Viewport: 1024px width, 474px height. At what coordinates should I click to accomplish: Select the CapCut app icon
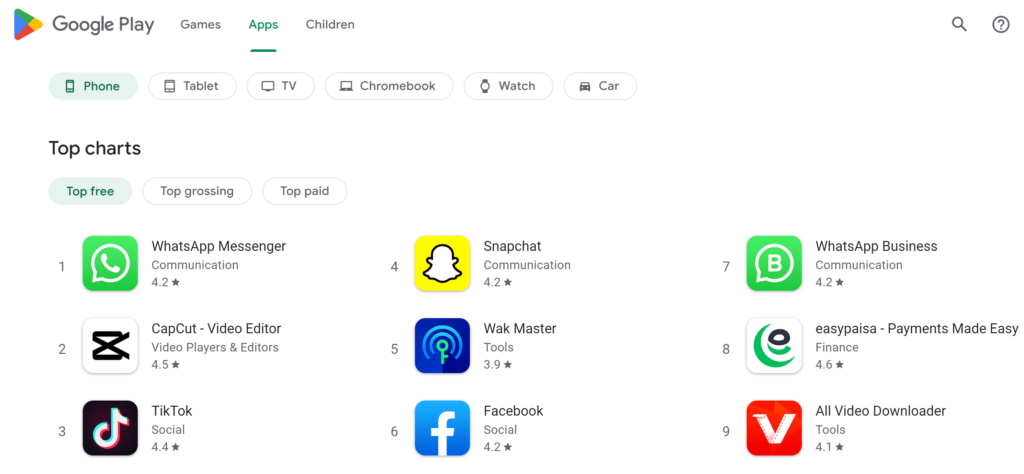110,346
